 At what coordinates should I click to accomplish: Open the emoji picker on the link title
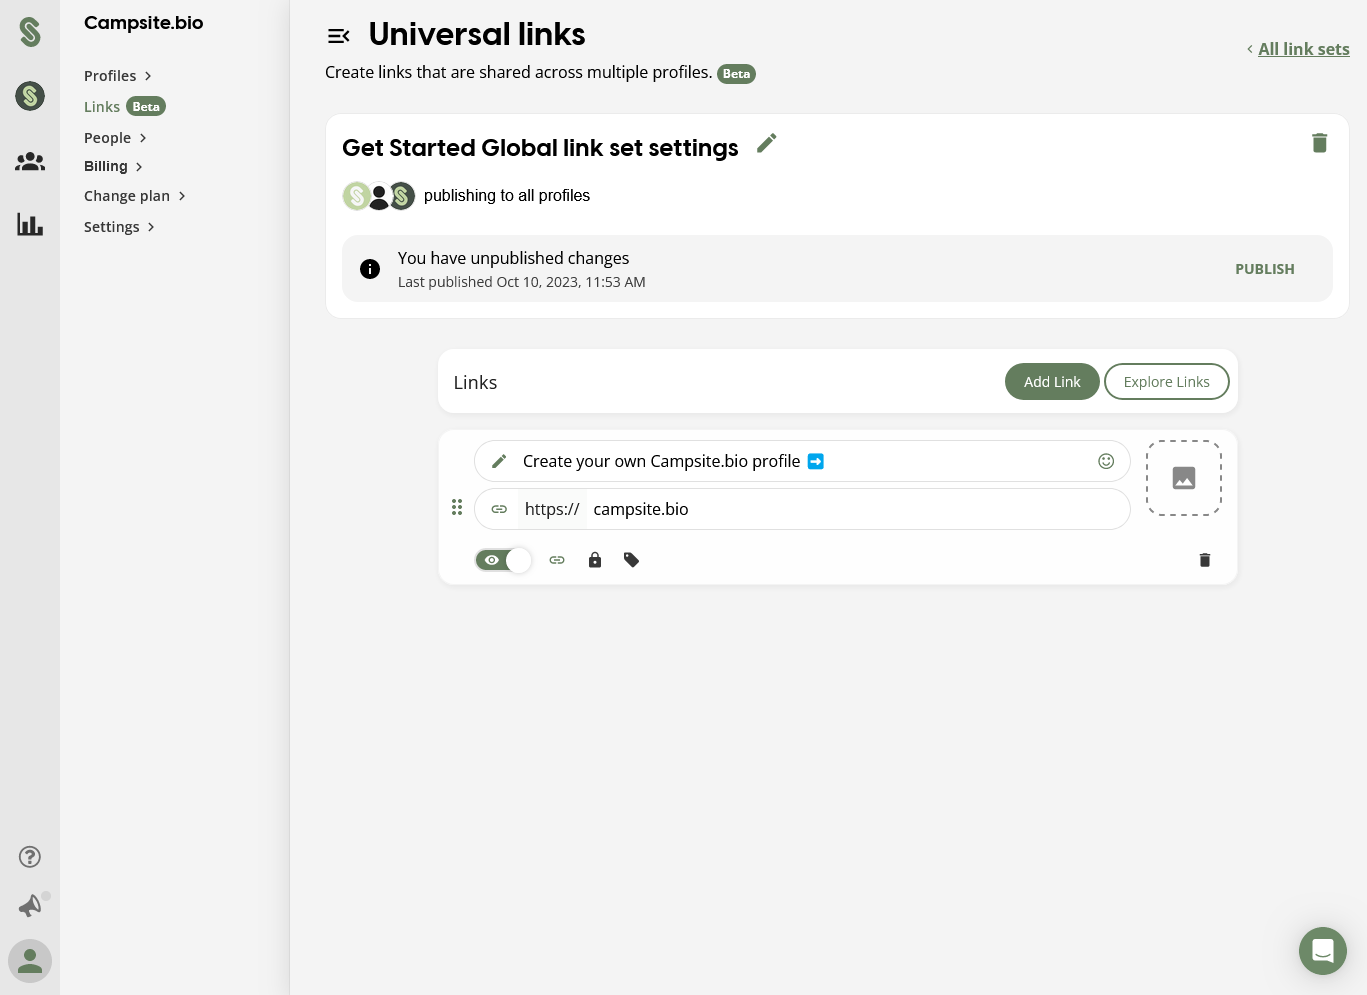1106,461
